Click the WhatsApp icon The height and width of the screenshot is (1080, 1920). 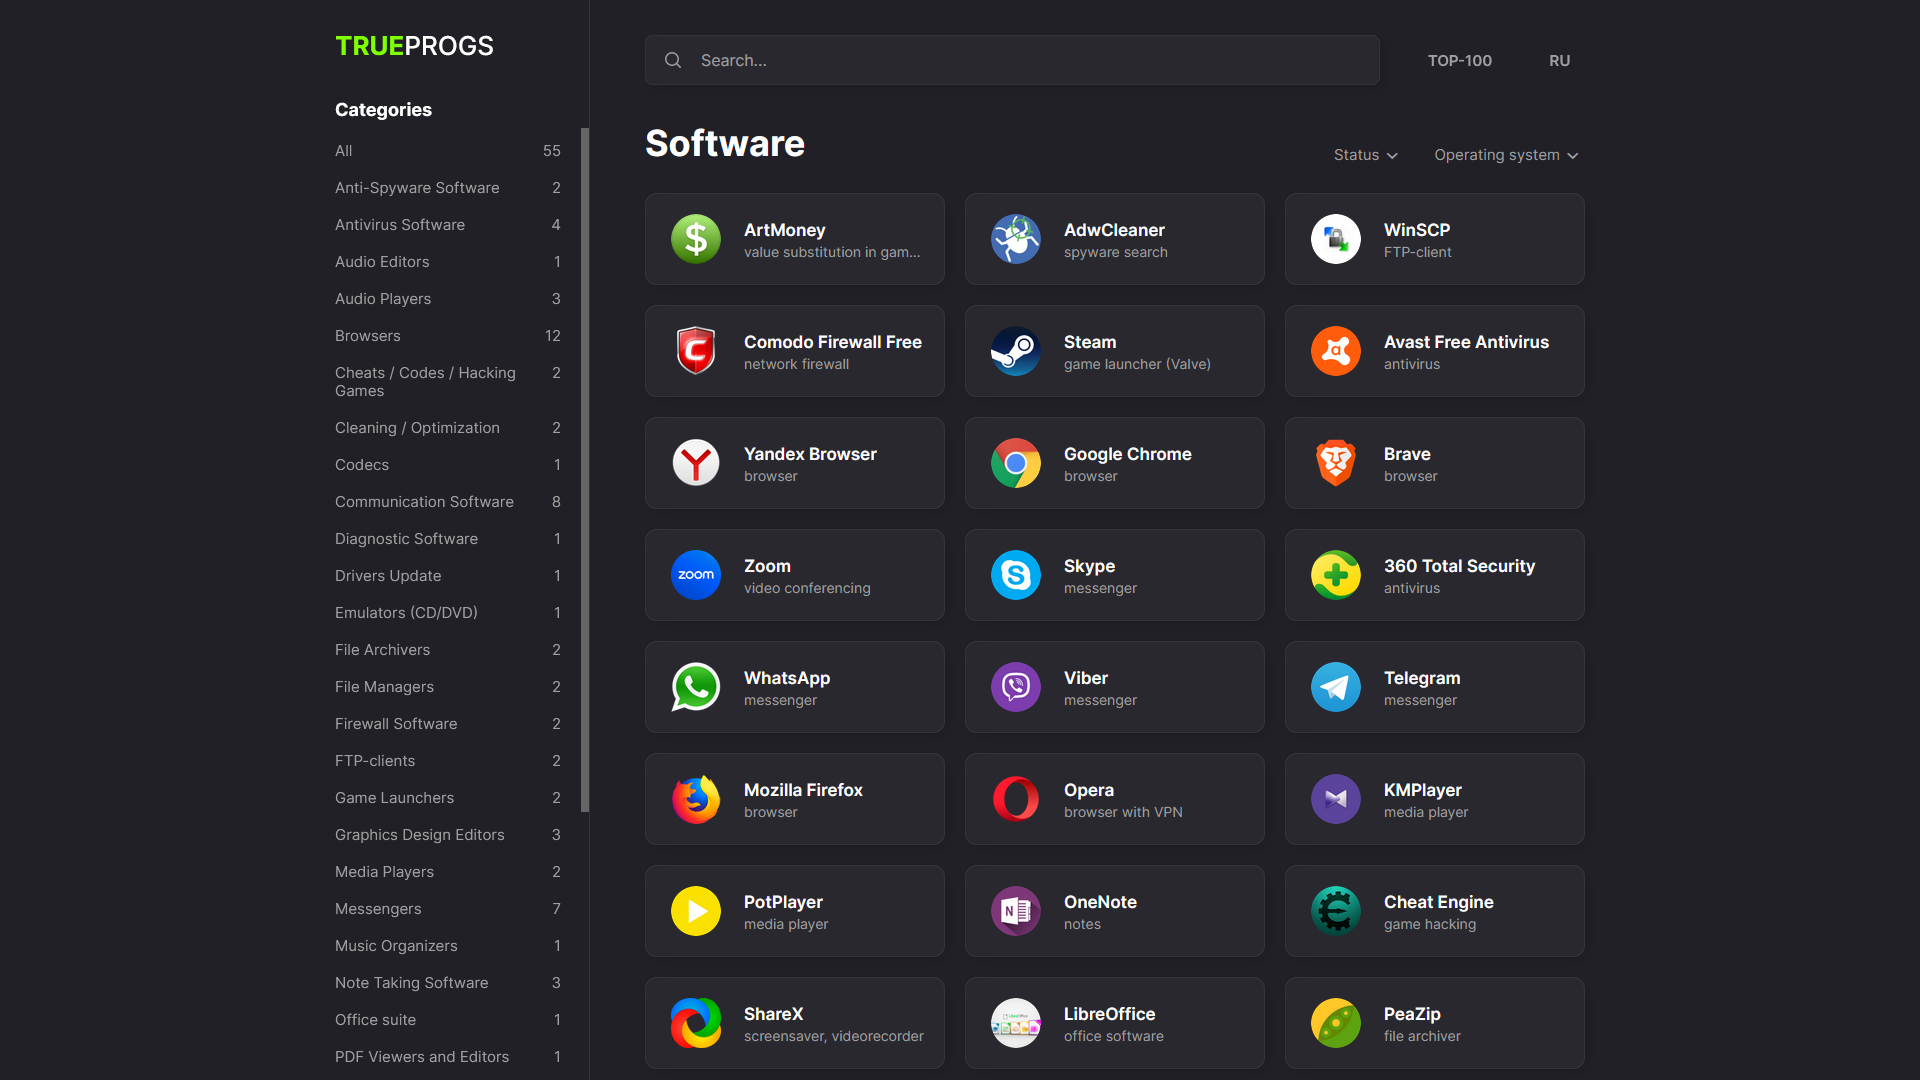[696, 687]
